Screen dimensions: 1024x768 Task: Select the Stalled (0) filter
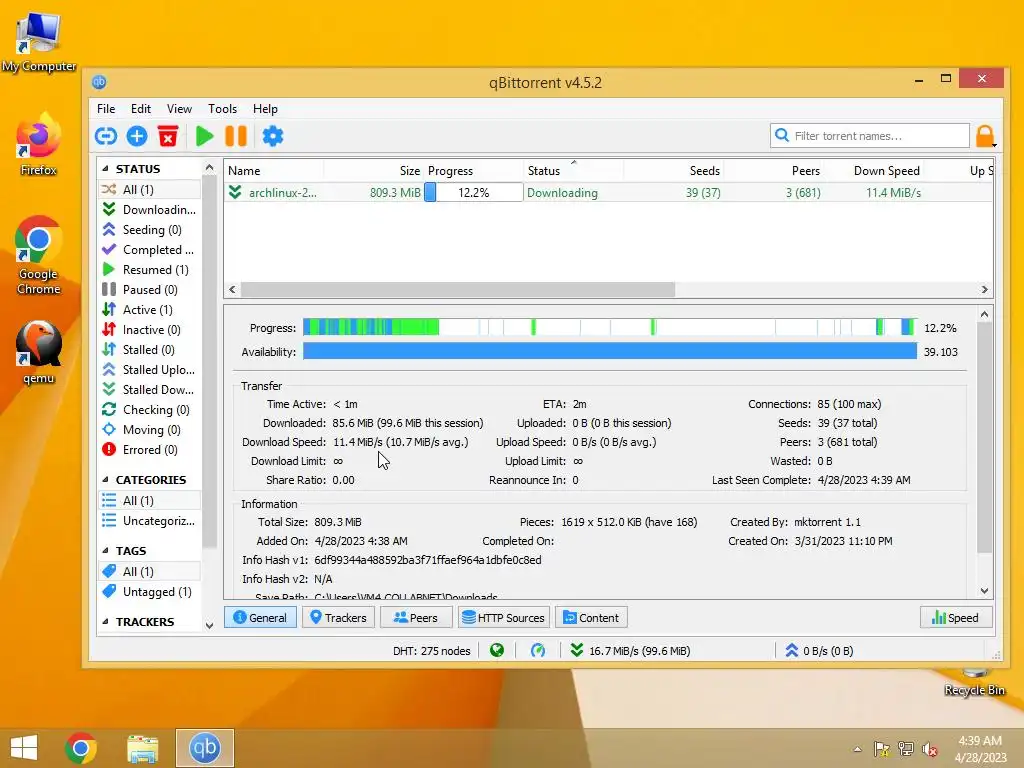click(150, 349)
